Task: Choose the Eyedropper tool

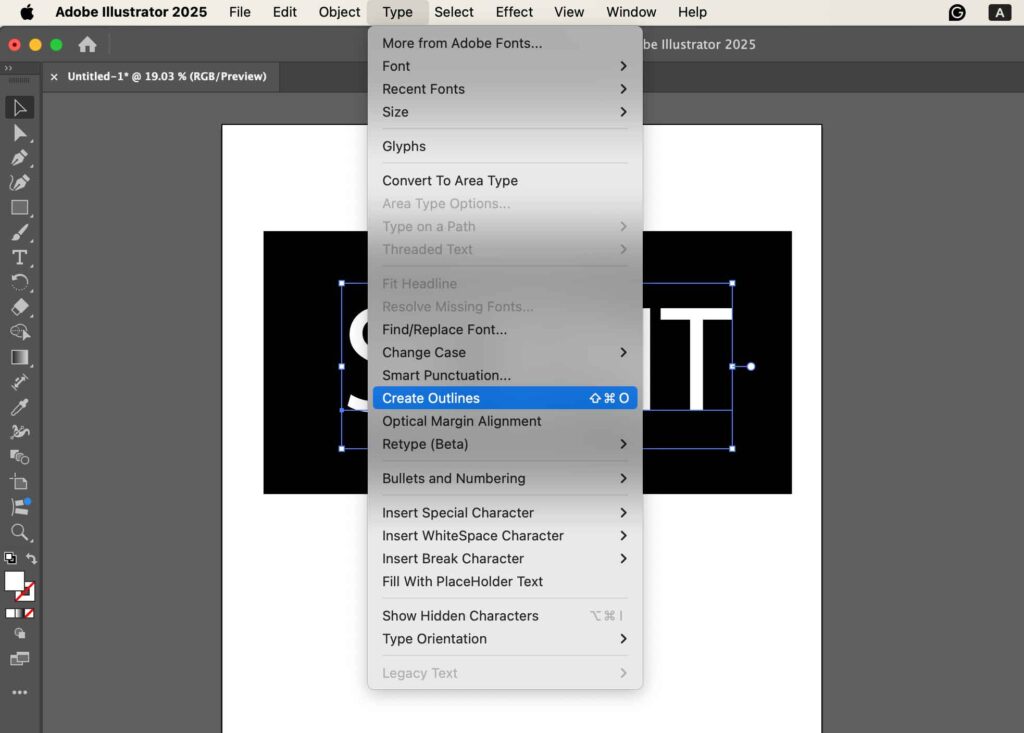Action: (19, 407)
